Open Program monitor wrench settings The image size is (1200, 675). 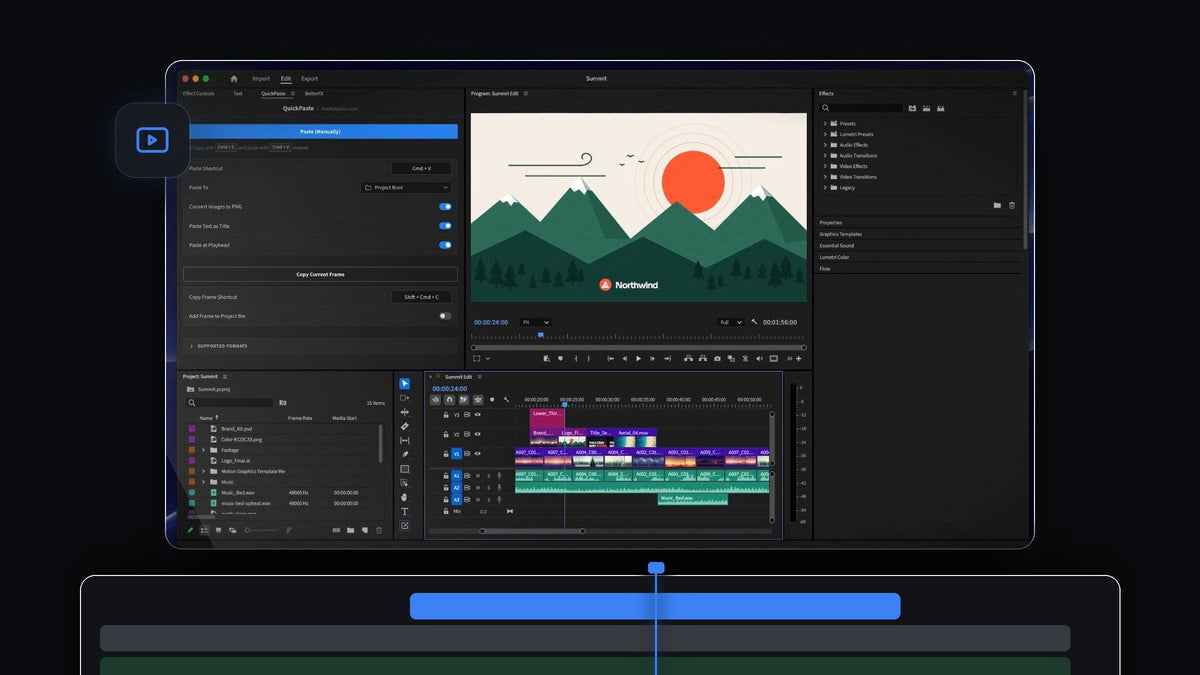tap(754, 322)
